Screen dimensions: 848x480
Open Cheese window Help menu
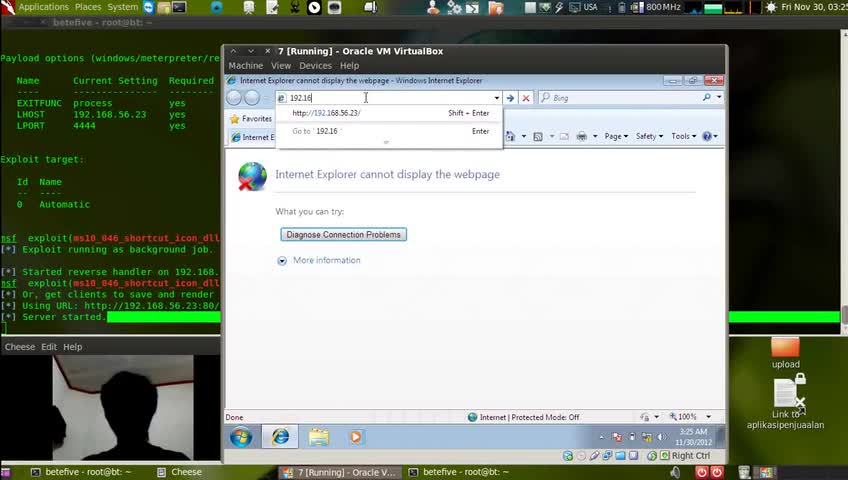point(72,347)
